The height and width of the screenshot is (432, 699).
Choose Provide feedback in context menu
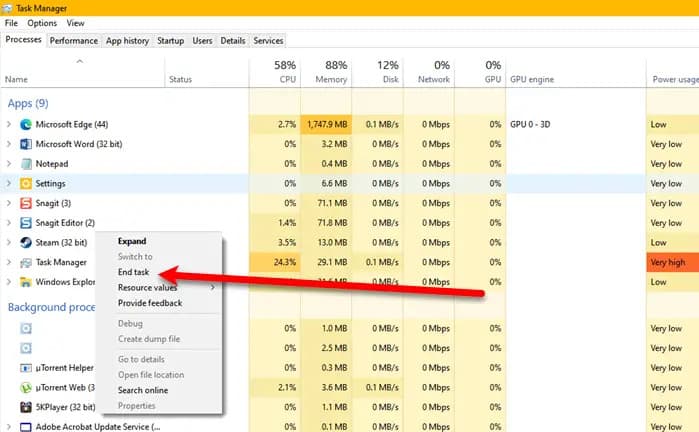pos(150,303)
